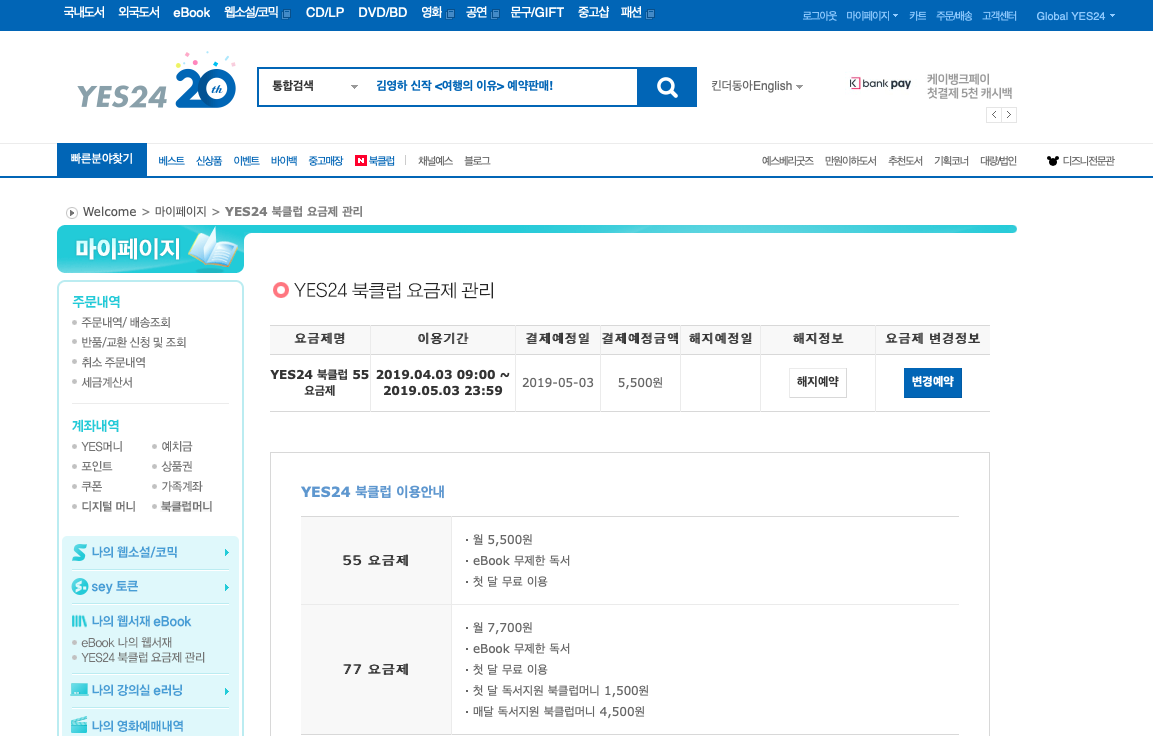Open the 통합검색 category dropdown
Screen dimensions: 1153x736
315,86
